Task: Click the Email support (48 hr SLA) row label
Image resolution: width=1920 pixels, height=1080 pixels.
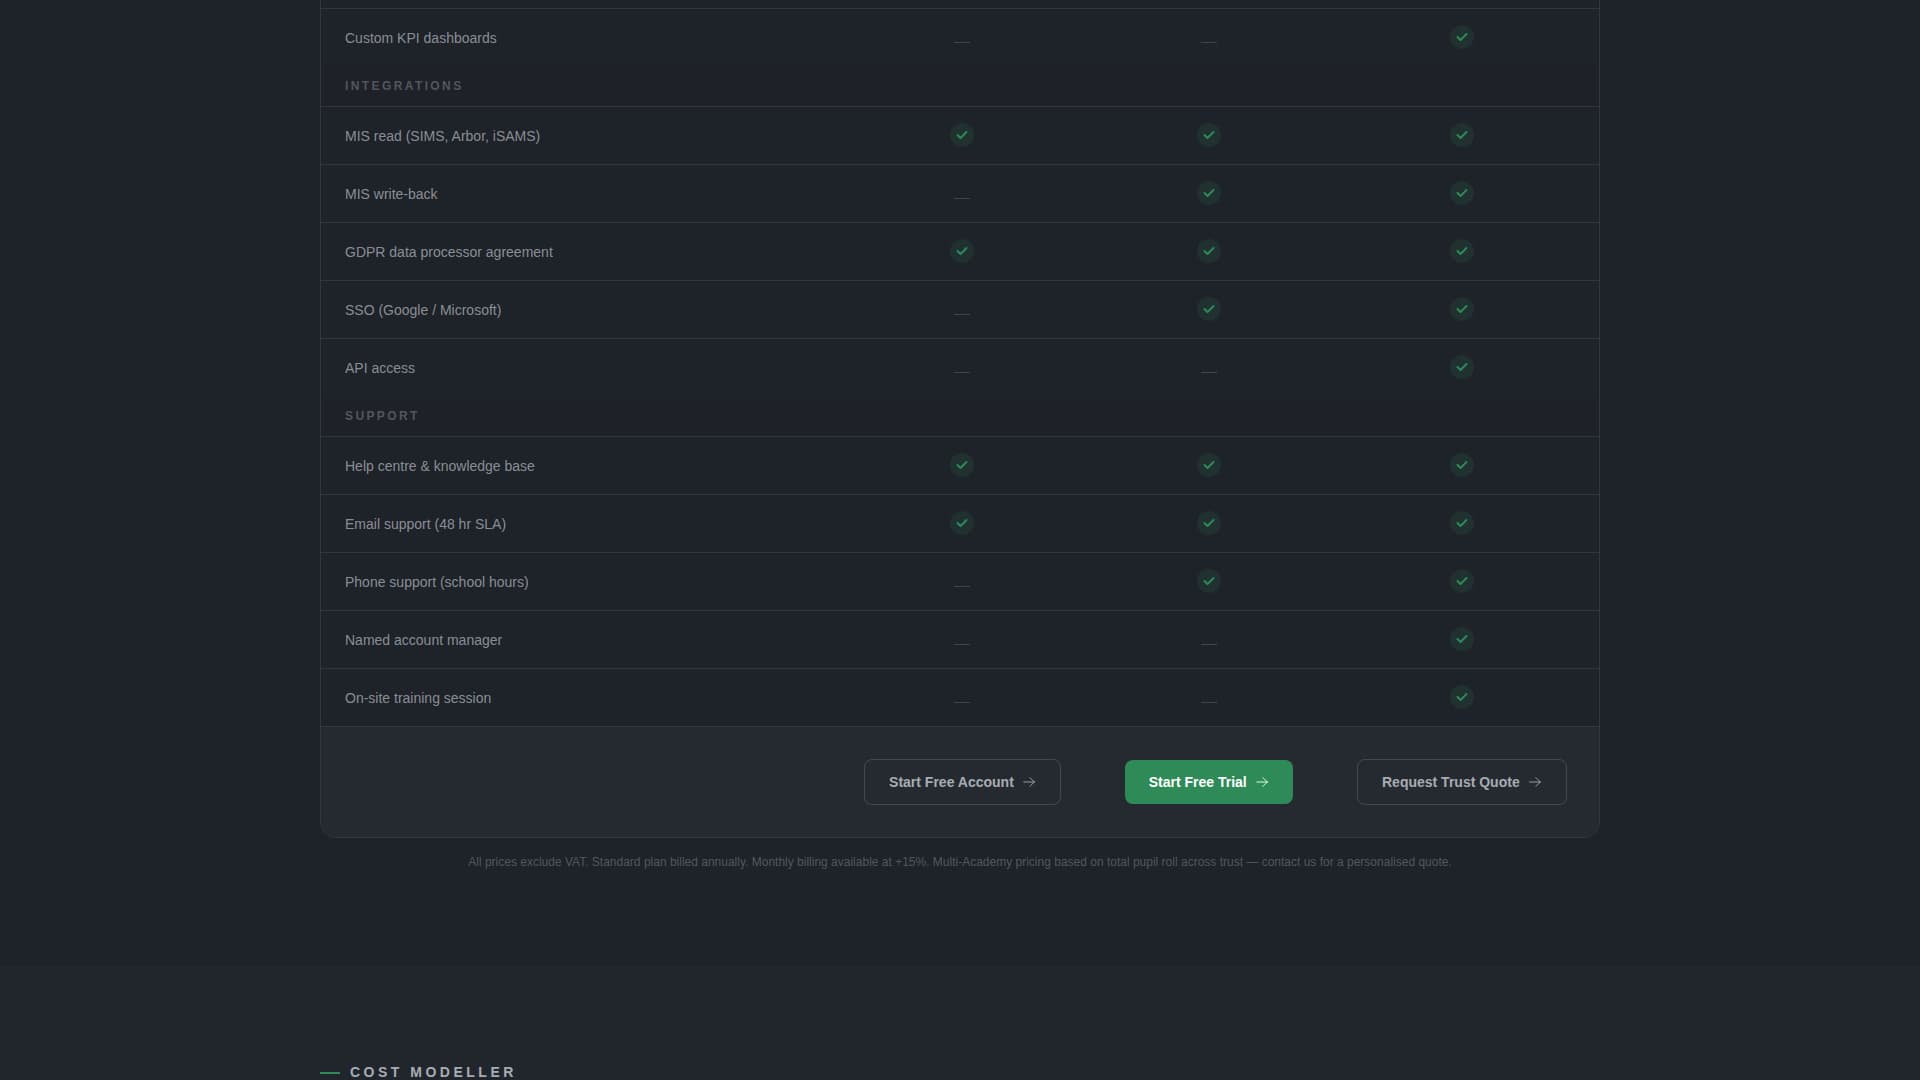Action: click(425, 524)
